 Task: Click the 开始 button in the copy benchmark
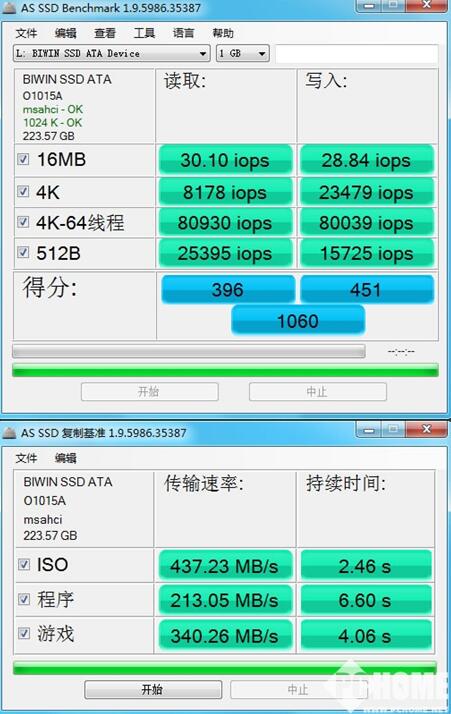pos(153,689)
